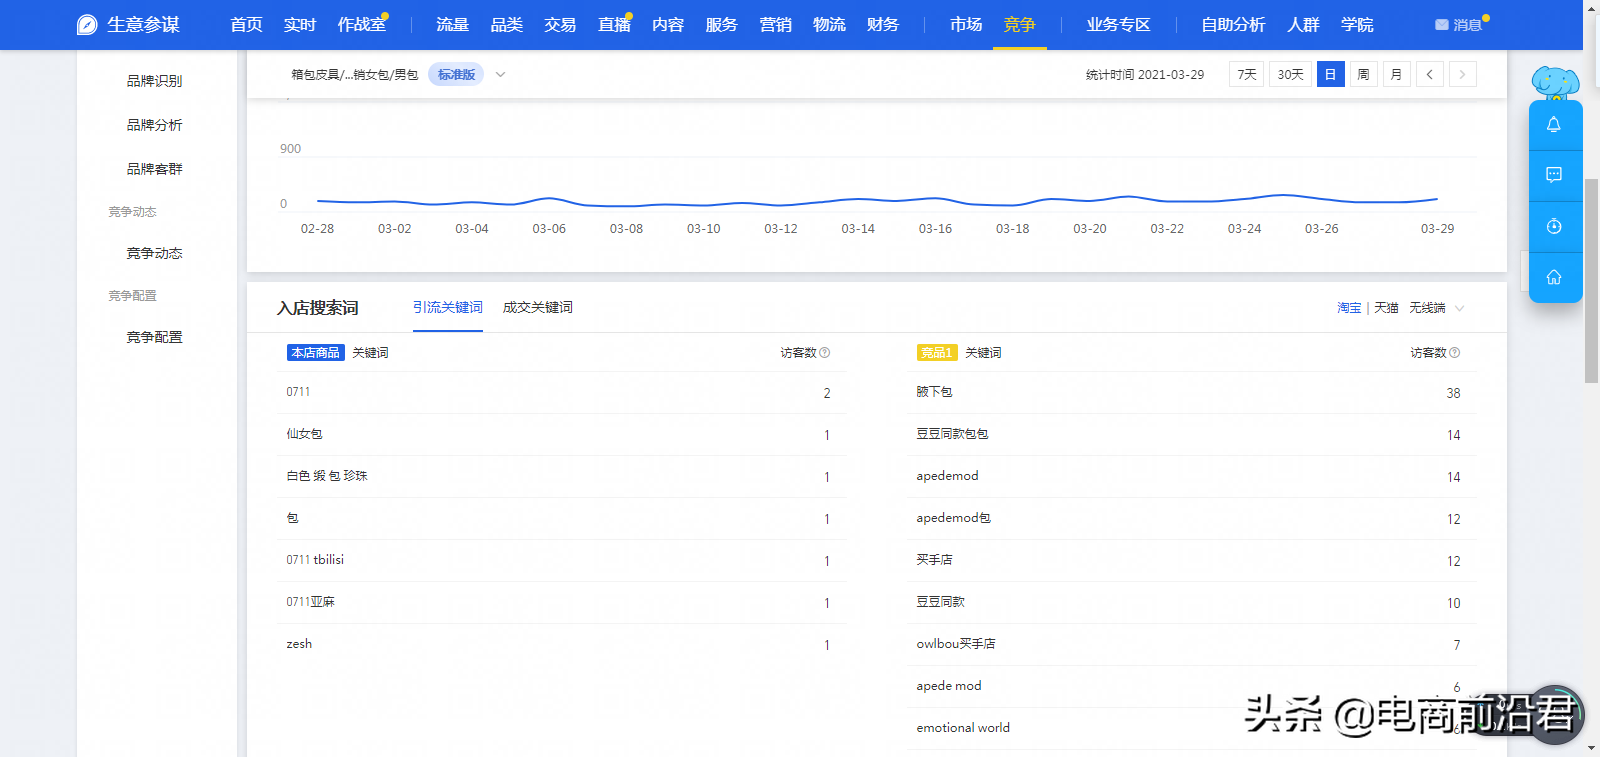The height and width of the screenshot is (757, 1600).
Task: Click the 本店商品 label tag
Action: (x=316, y=353)
